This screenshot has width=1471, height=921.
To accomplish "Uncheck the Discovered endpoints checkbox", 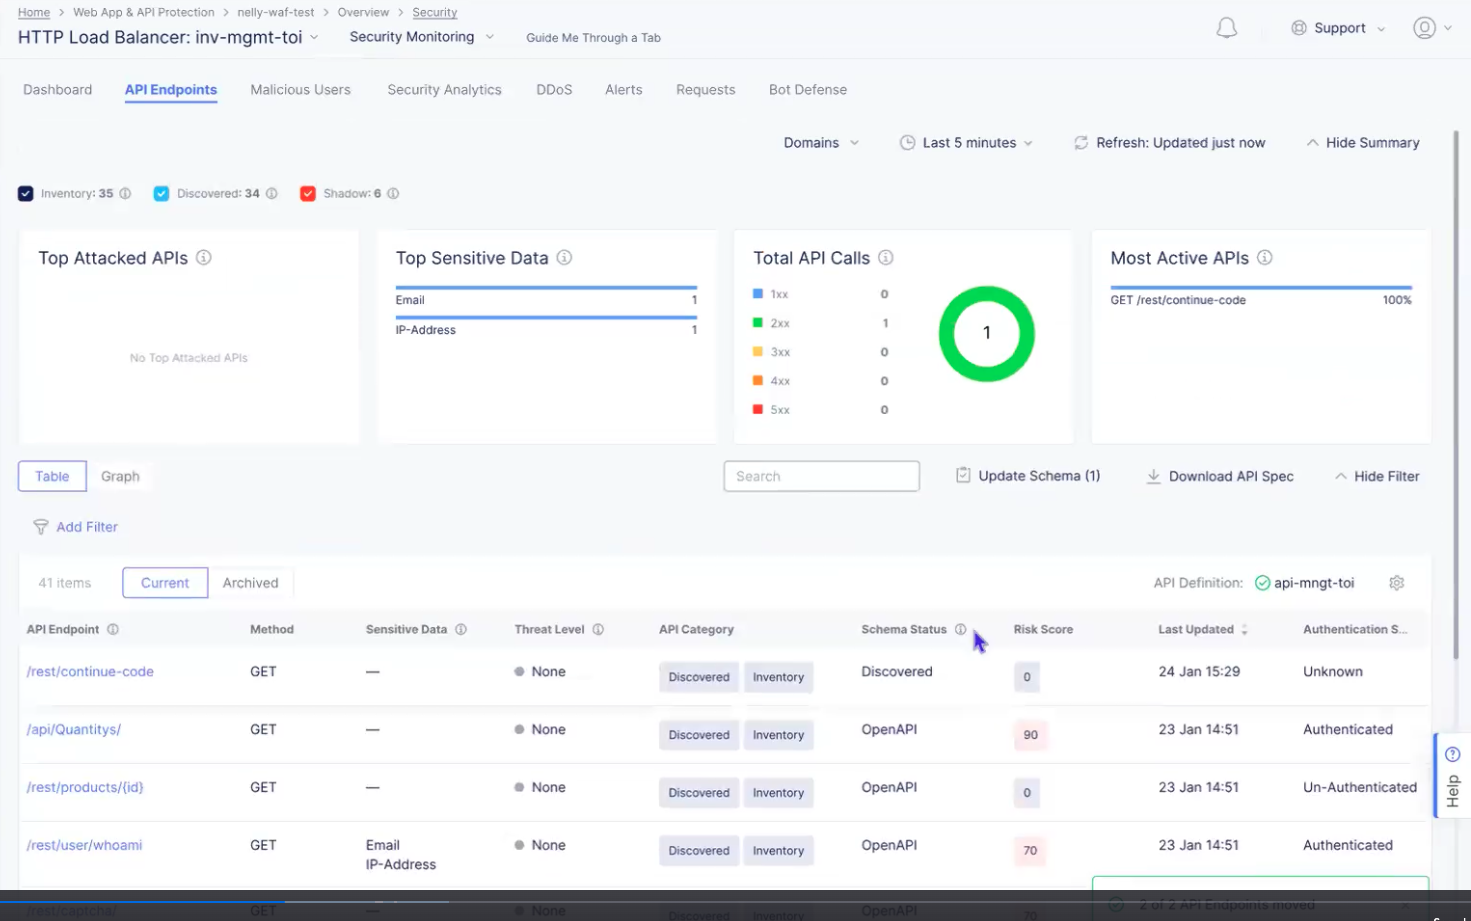I will (161, 193).
